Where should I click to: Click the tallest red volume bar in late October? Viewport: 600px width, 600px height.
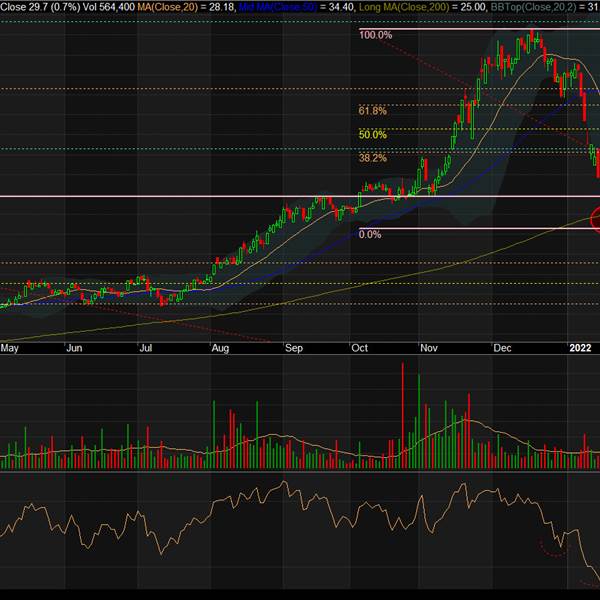coord(403,416)
